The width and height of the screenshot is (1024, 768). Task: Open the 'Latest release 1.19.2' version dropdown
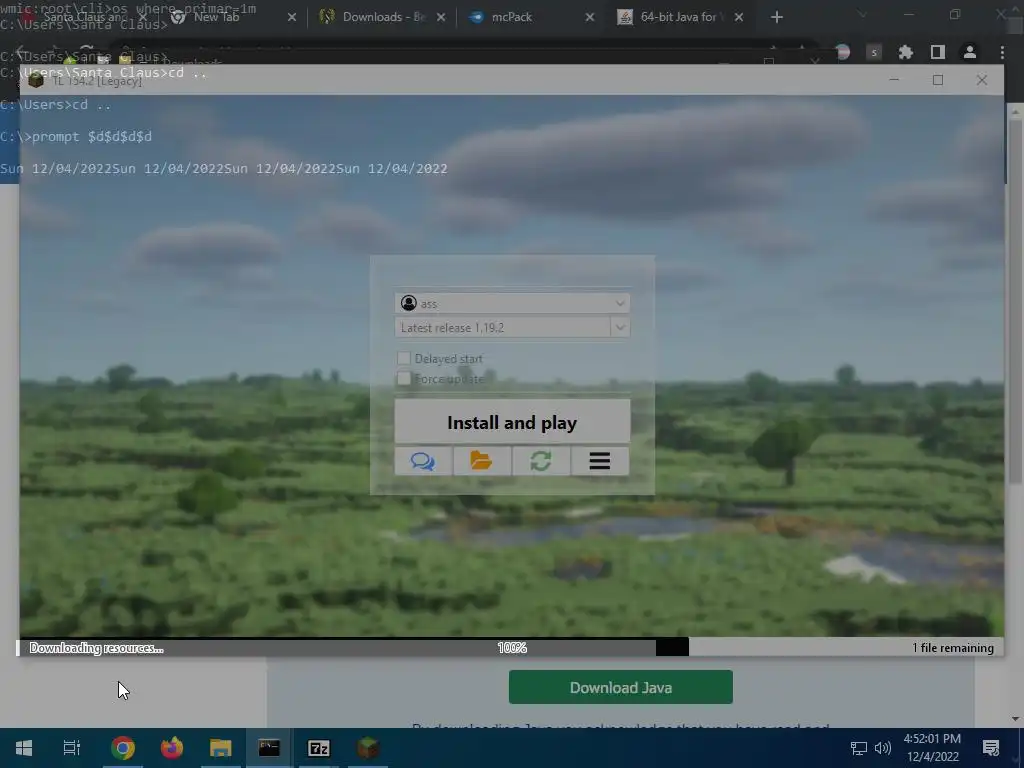pyautogui.click(x=512, y=327)
